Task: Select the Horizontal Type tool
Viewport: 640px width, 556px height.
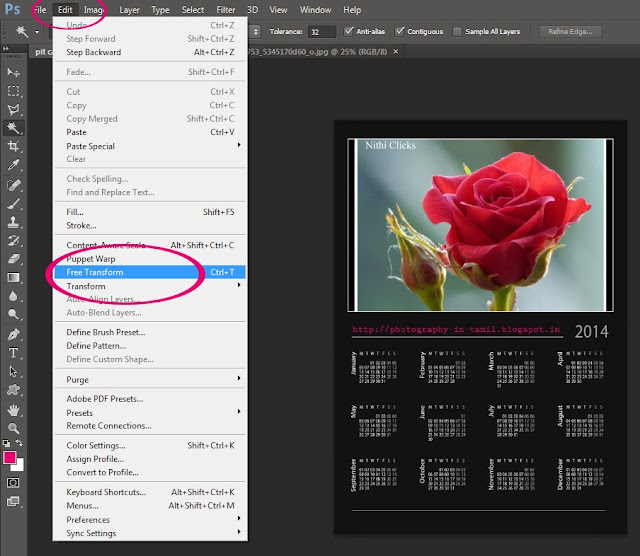Action: (x=13, y=353)
